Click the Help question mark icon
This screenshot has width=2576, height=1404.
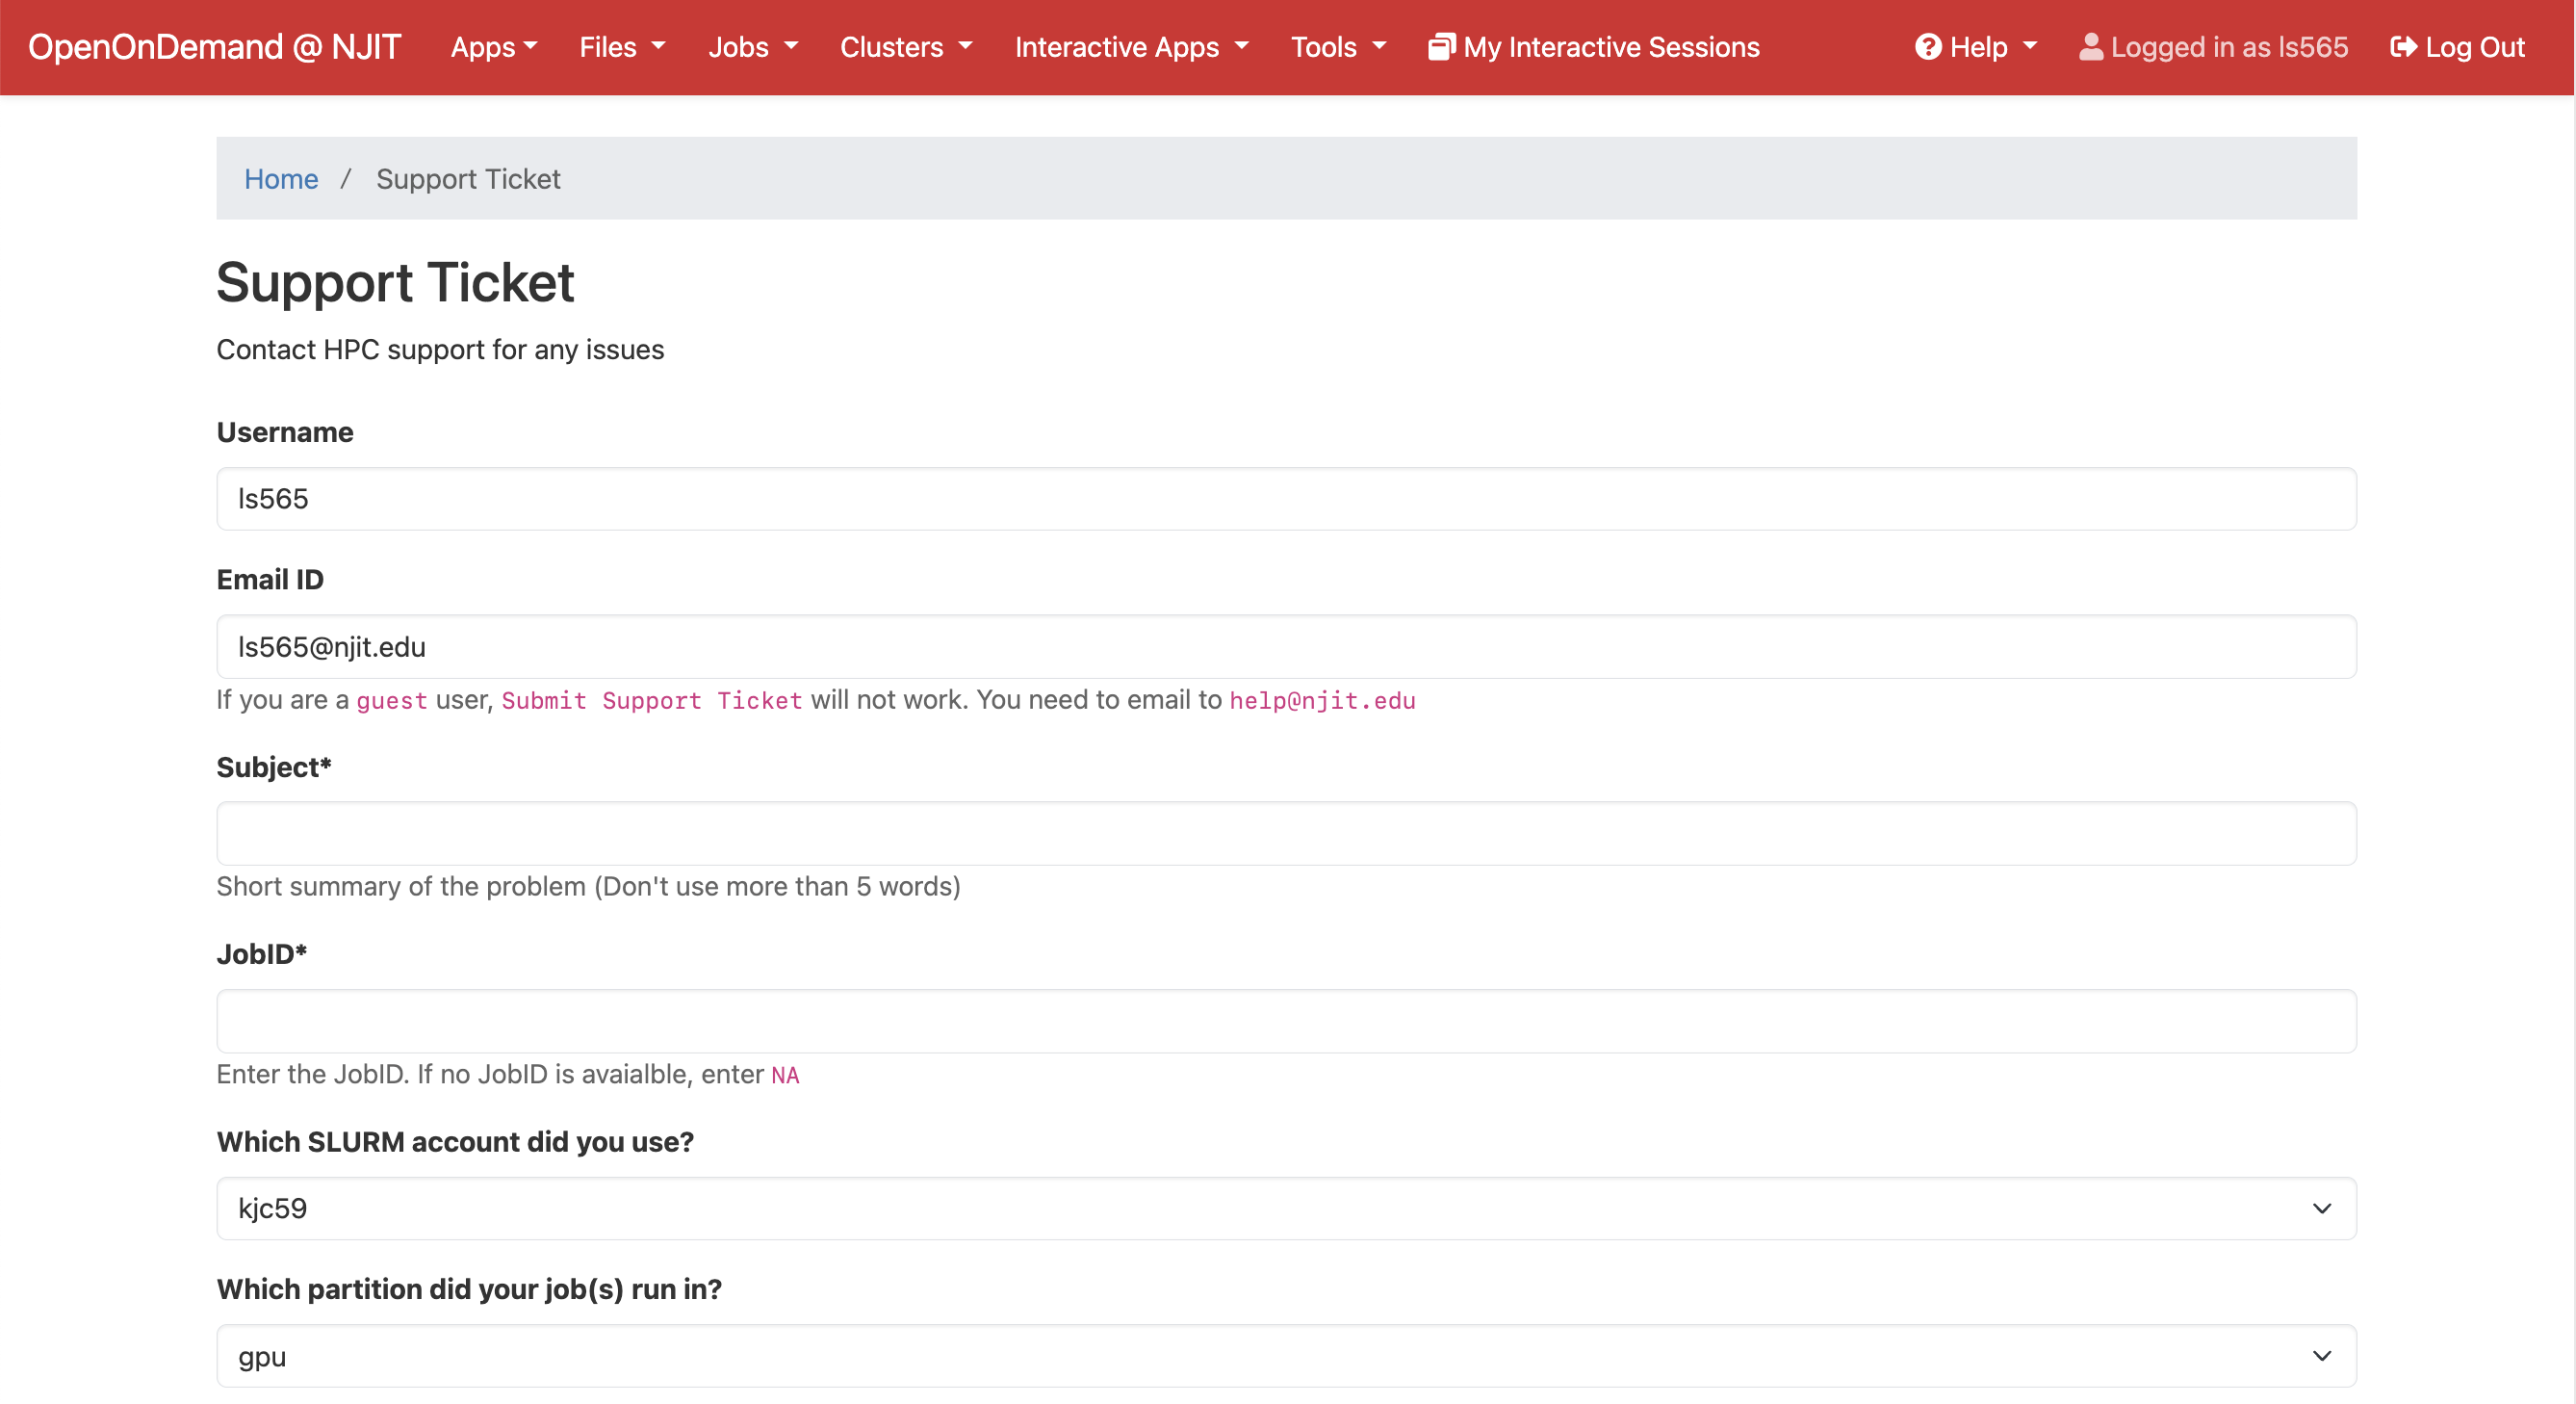[x=1927, y=47]
